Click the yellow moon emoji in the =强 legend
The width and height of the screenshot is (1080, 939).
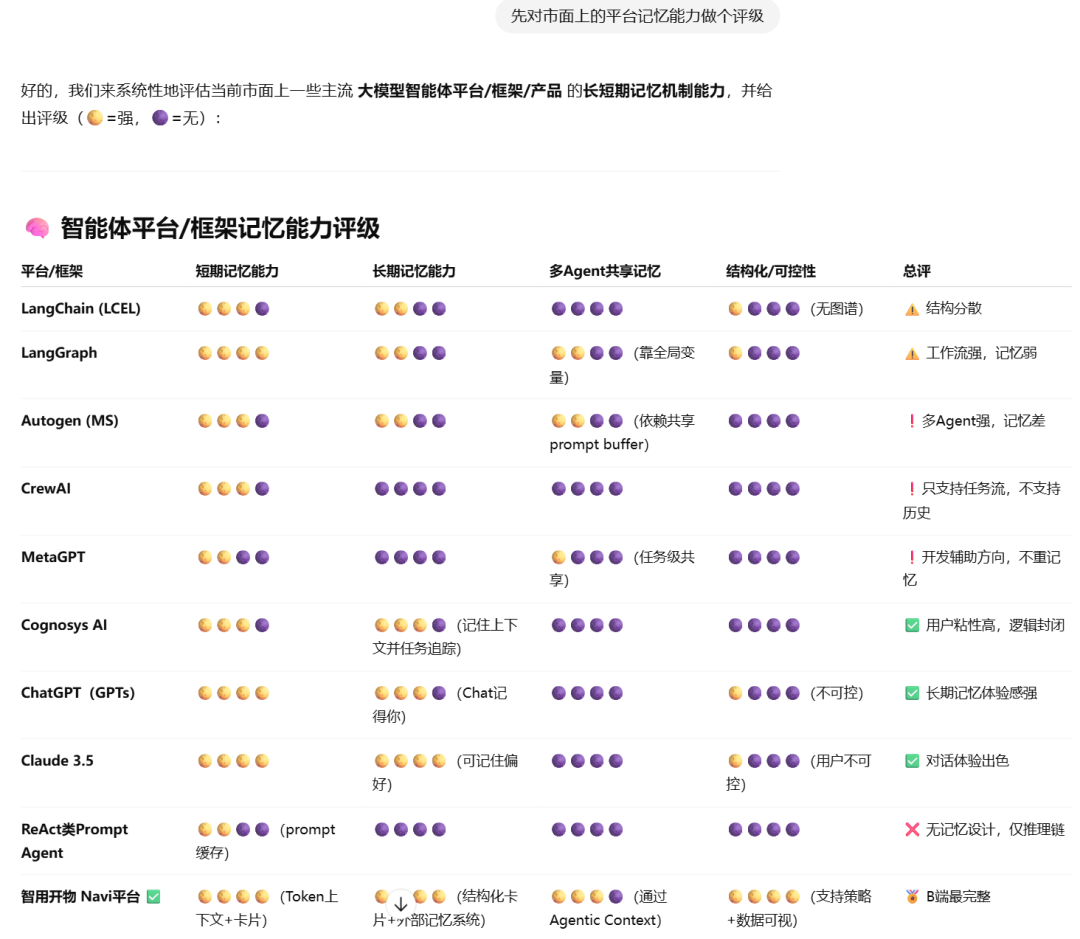point(95,118)
